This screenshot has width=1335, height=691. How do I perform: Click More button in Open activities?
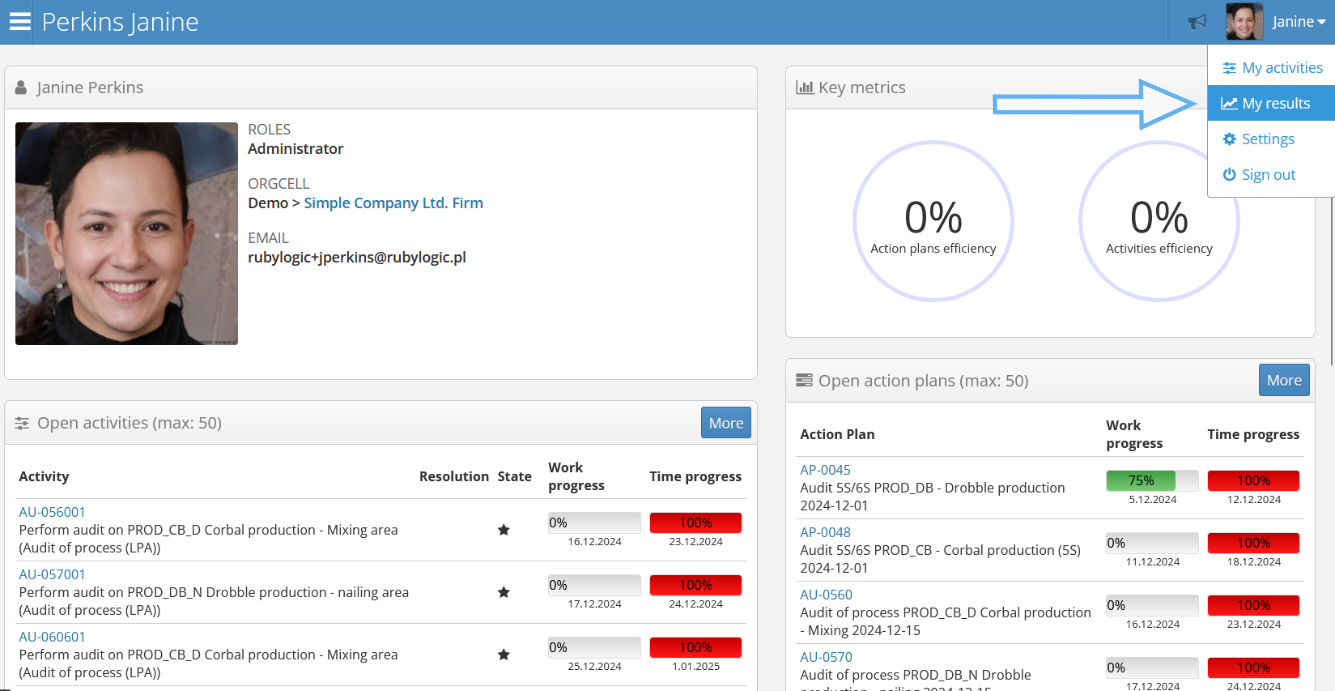click(725, 423)
